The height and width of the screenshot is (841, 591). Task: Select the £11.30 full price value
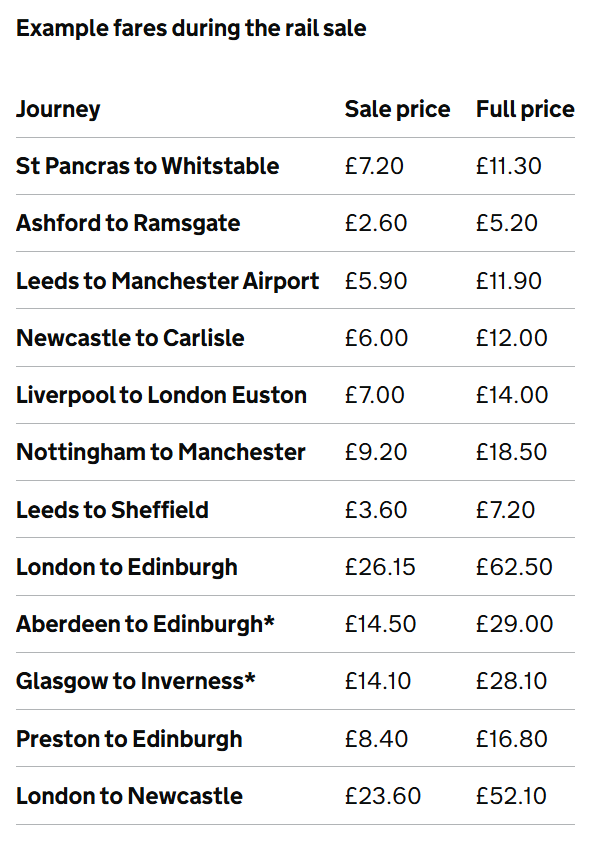508,166
